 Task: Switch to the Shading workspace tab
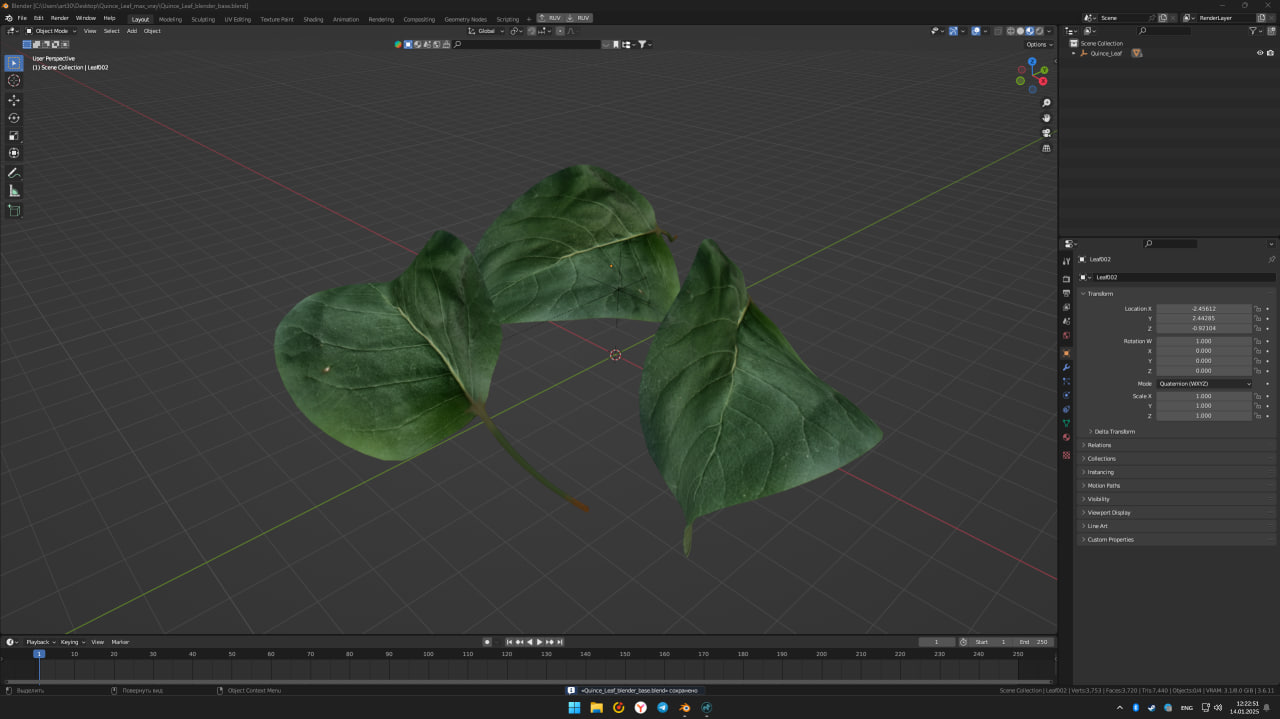[x=313, y=19]
